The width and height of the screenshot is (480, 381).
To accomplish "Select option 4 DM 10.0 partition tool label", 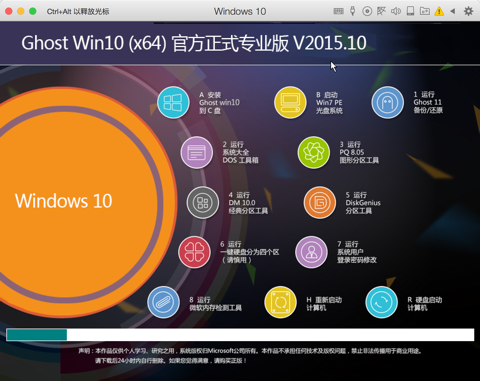I will [x=248, y=203].
